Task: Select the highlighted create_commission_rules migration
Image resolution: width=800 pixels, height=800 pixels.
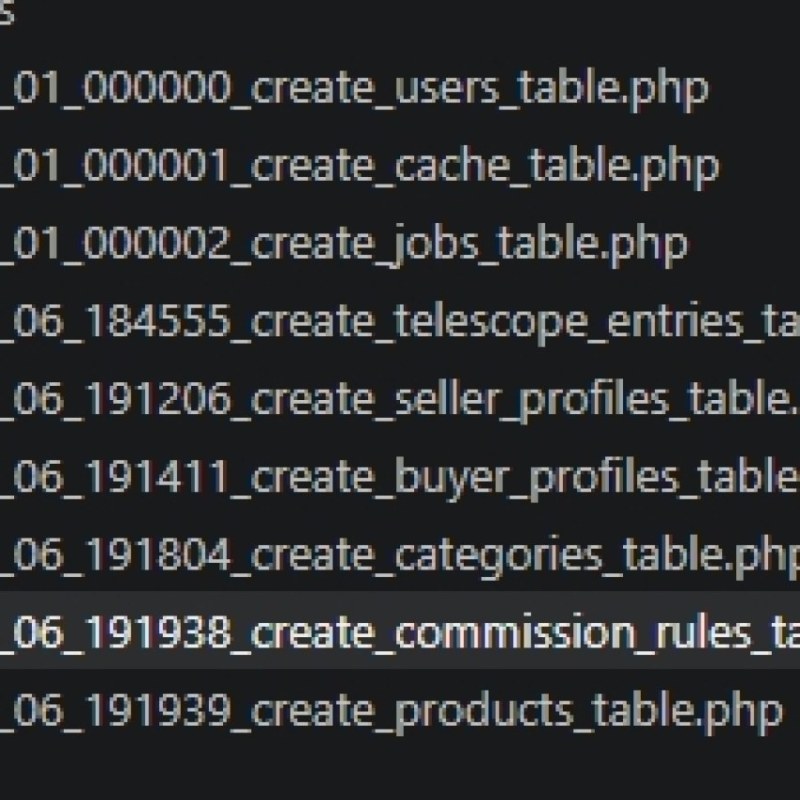Action: [400, 634]
